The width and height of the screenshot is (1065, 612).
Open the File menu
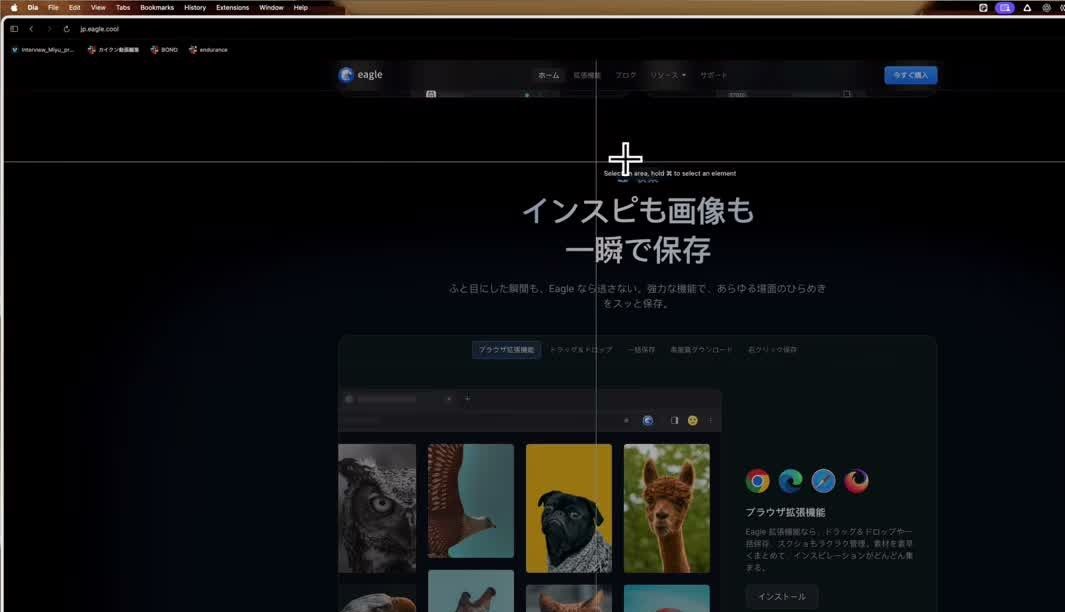click(53, 7)
